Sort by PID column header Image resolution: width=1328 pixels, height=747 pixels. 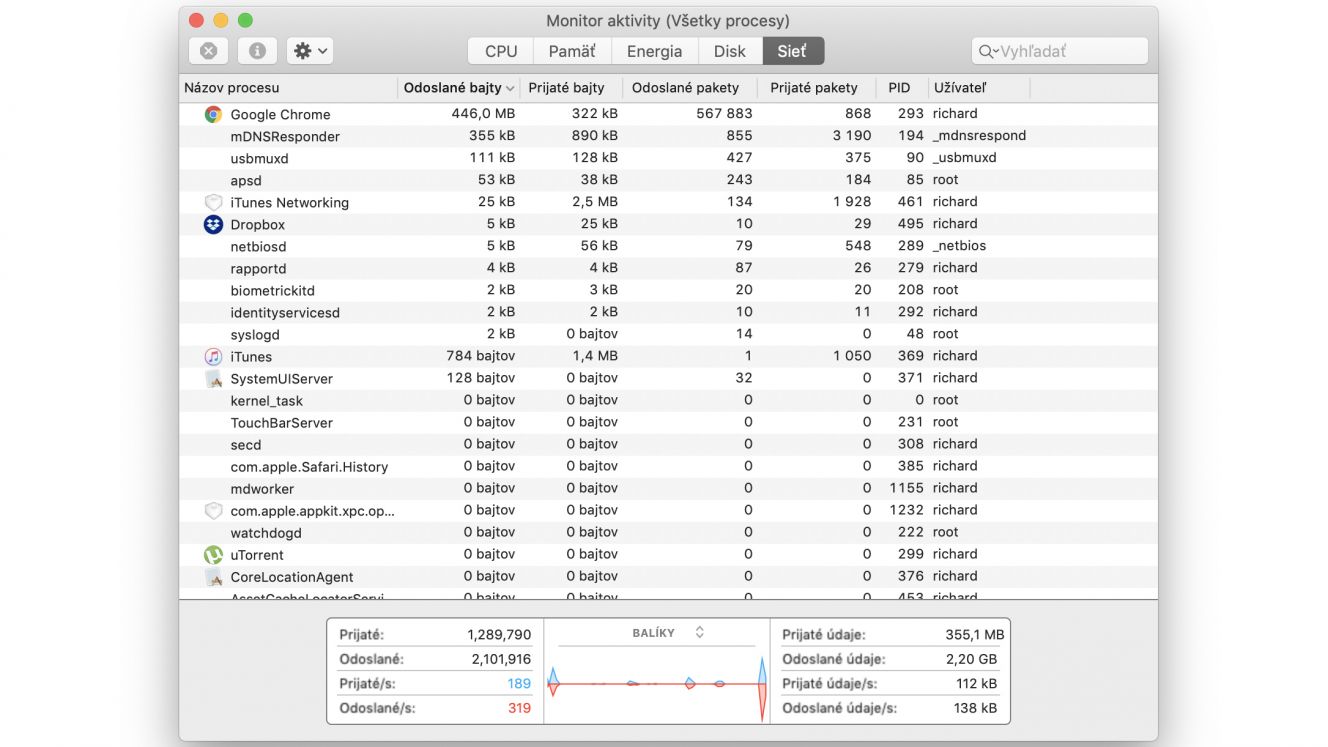[901, 88]
